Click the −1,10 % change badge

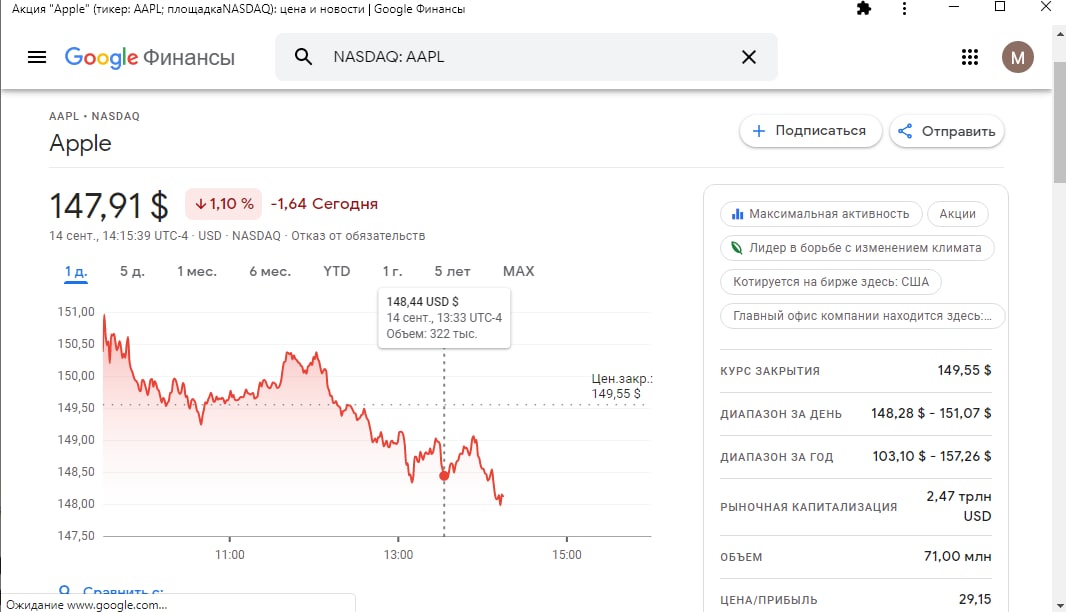(224, 203)
